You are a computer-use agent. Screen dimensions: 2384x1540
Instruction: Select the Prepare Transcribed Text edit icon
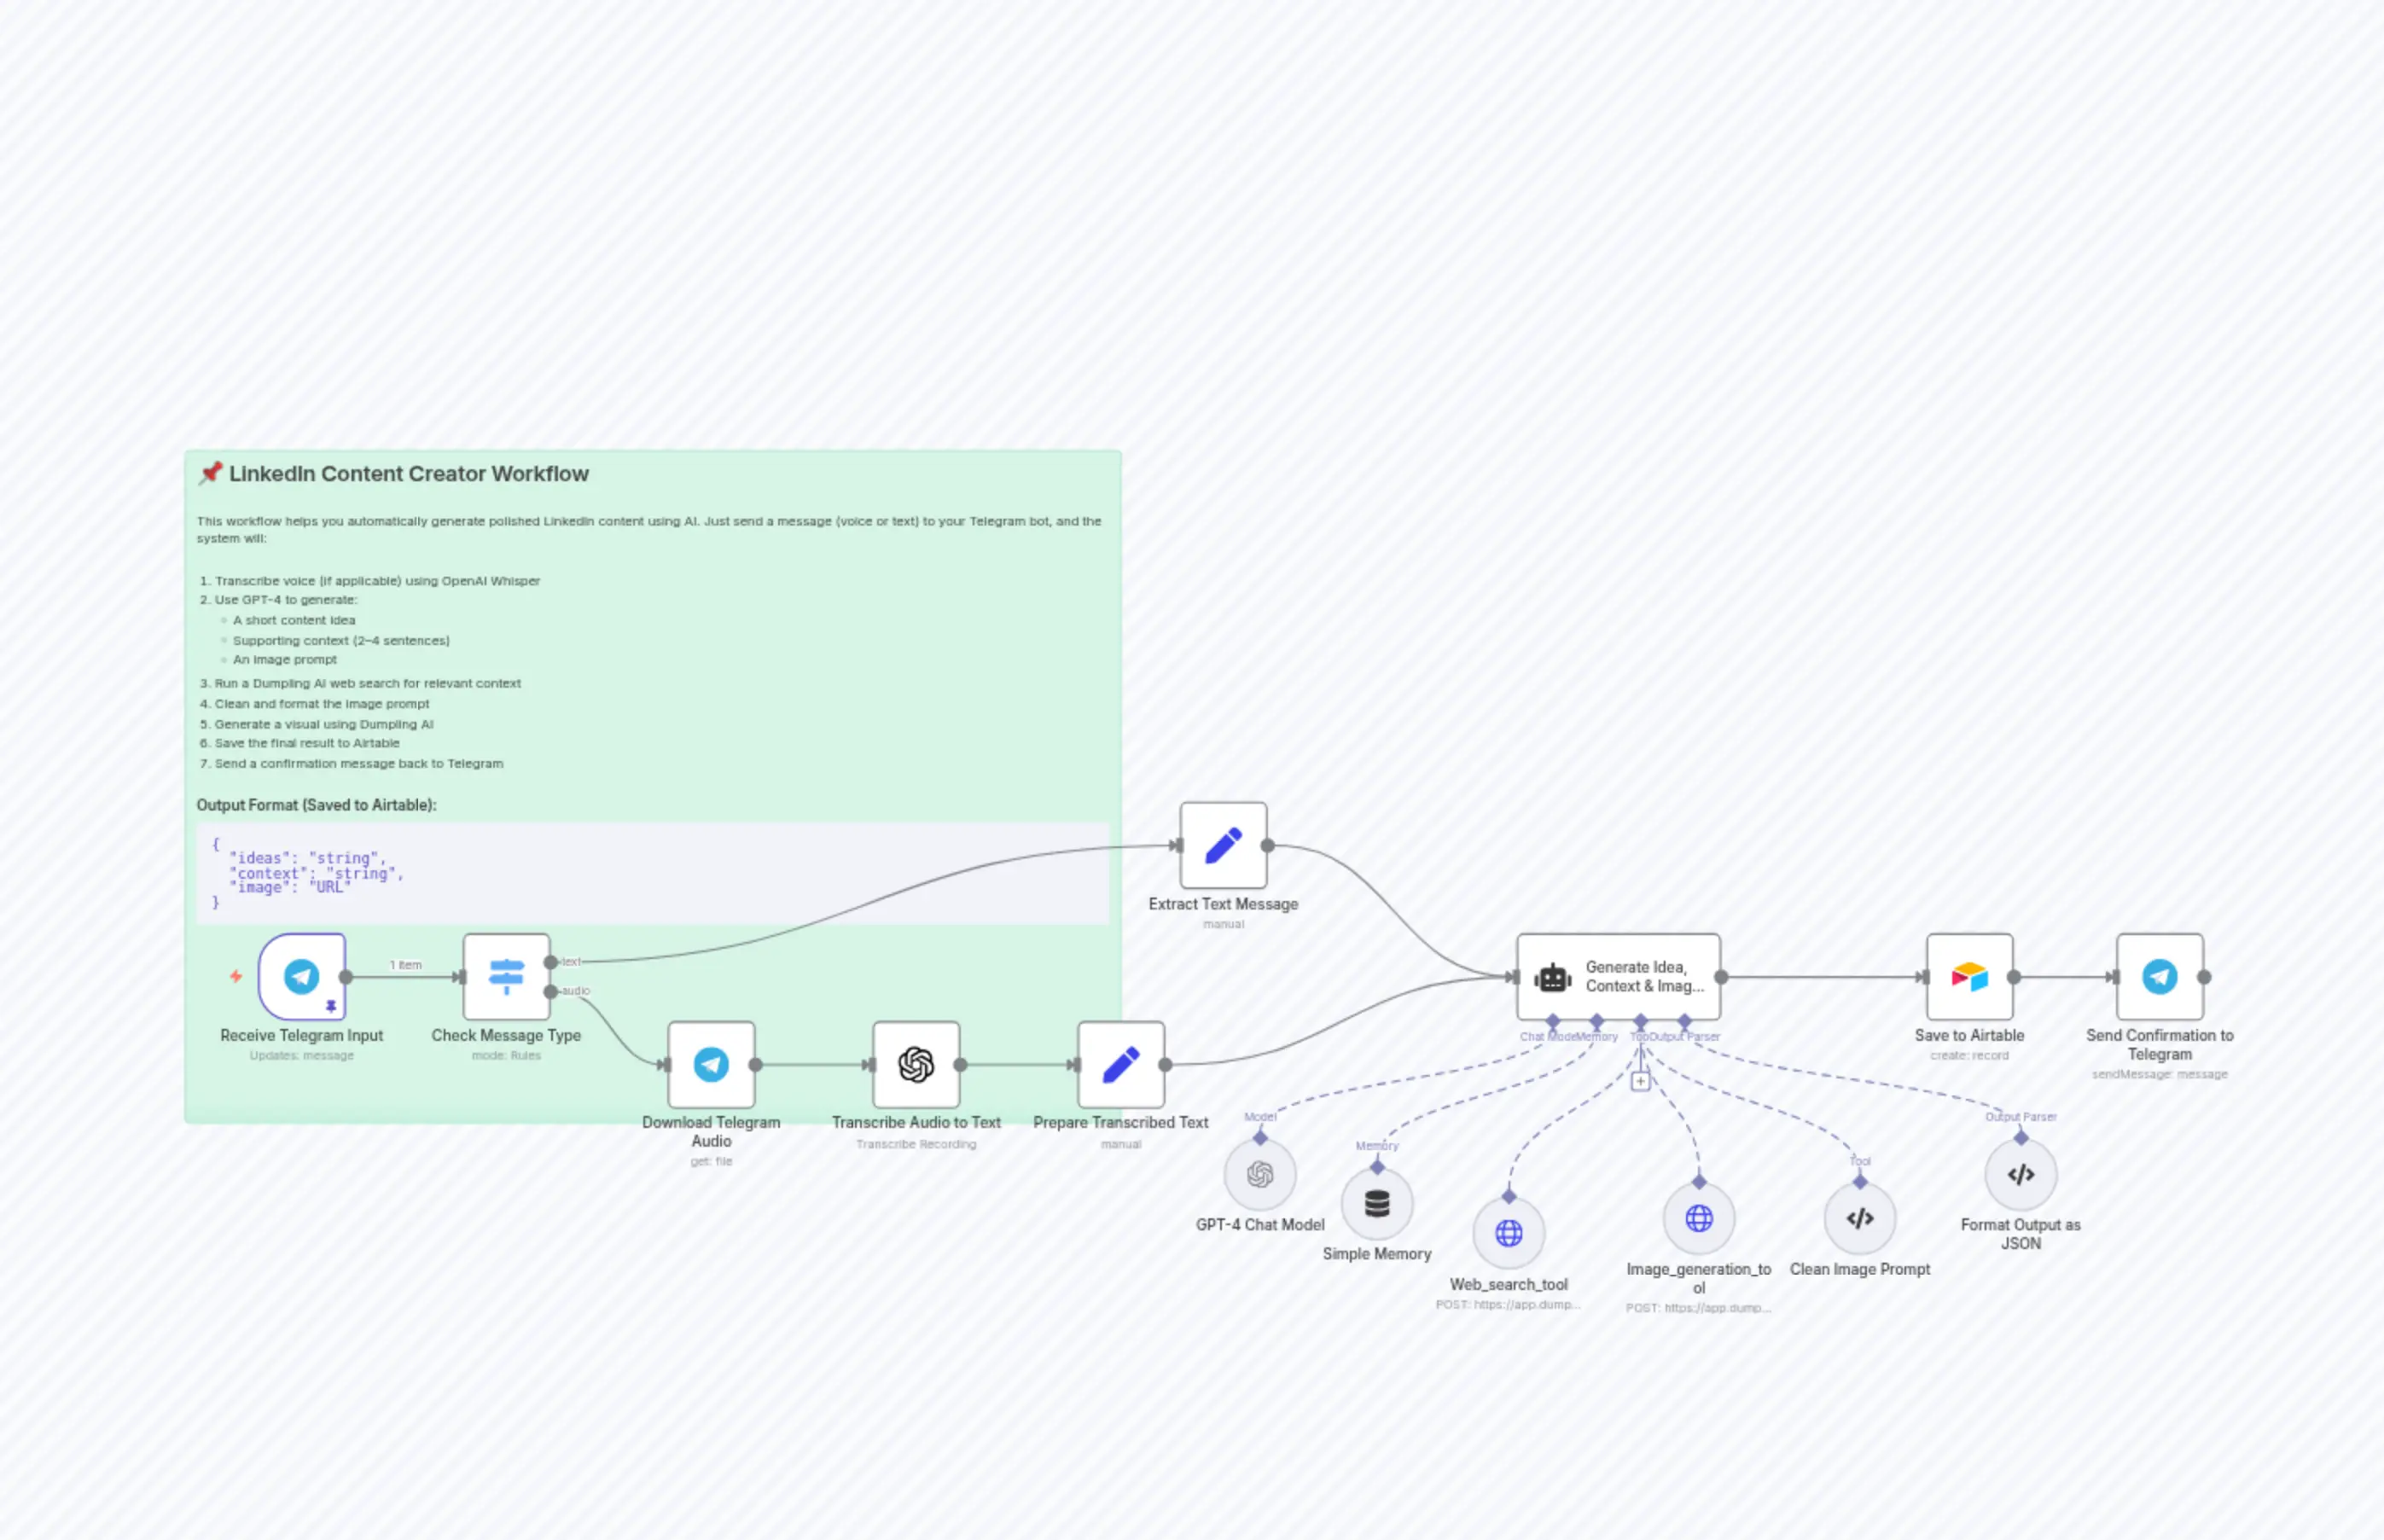[1121, 1064]
